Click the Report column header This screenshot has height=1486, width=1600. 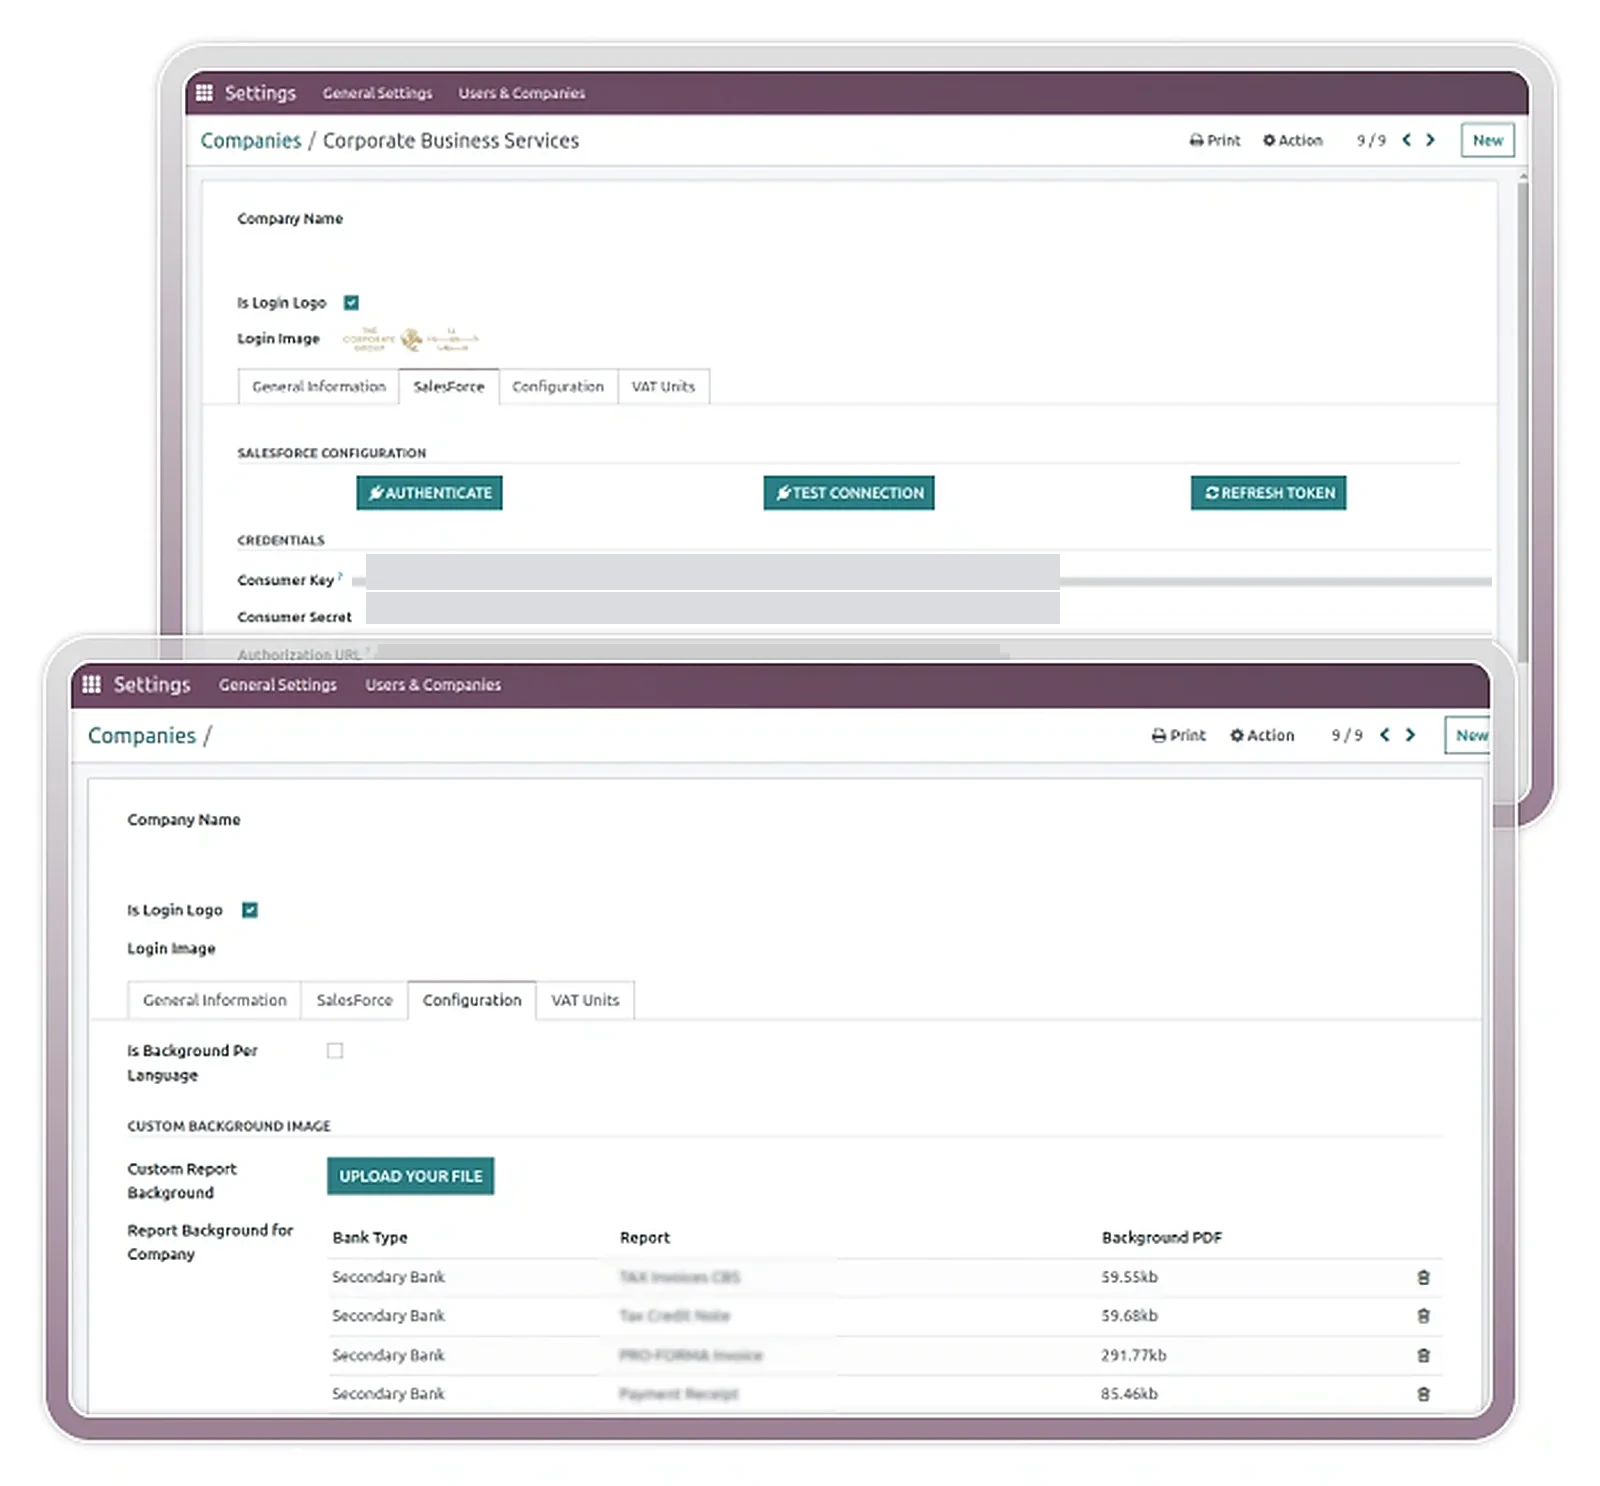click(645, 1237)
